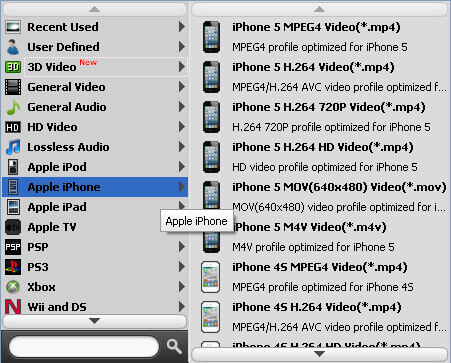The image size is (451, 363).
Task: Choose iPhone 5 MPEG4 Video(*.mp4) profile title
Action: [x=316, y=27]
